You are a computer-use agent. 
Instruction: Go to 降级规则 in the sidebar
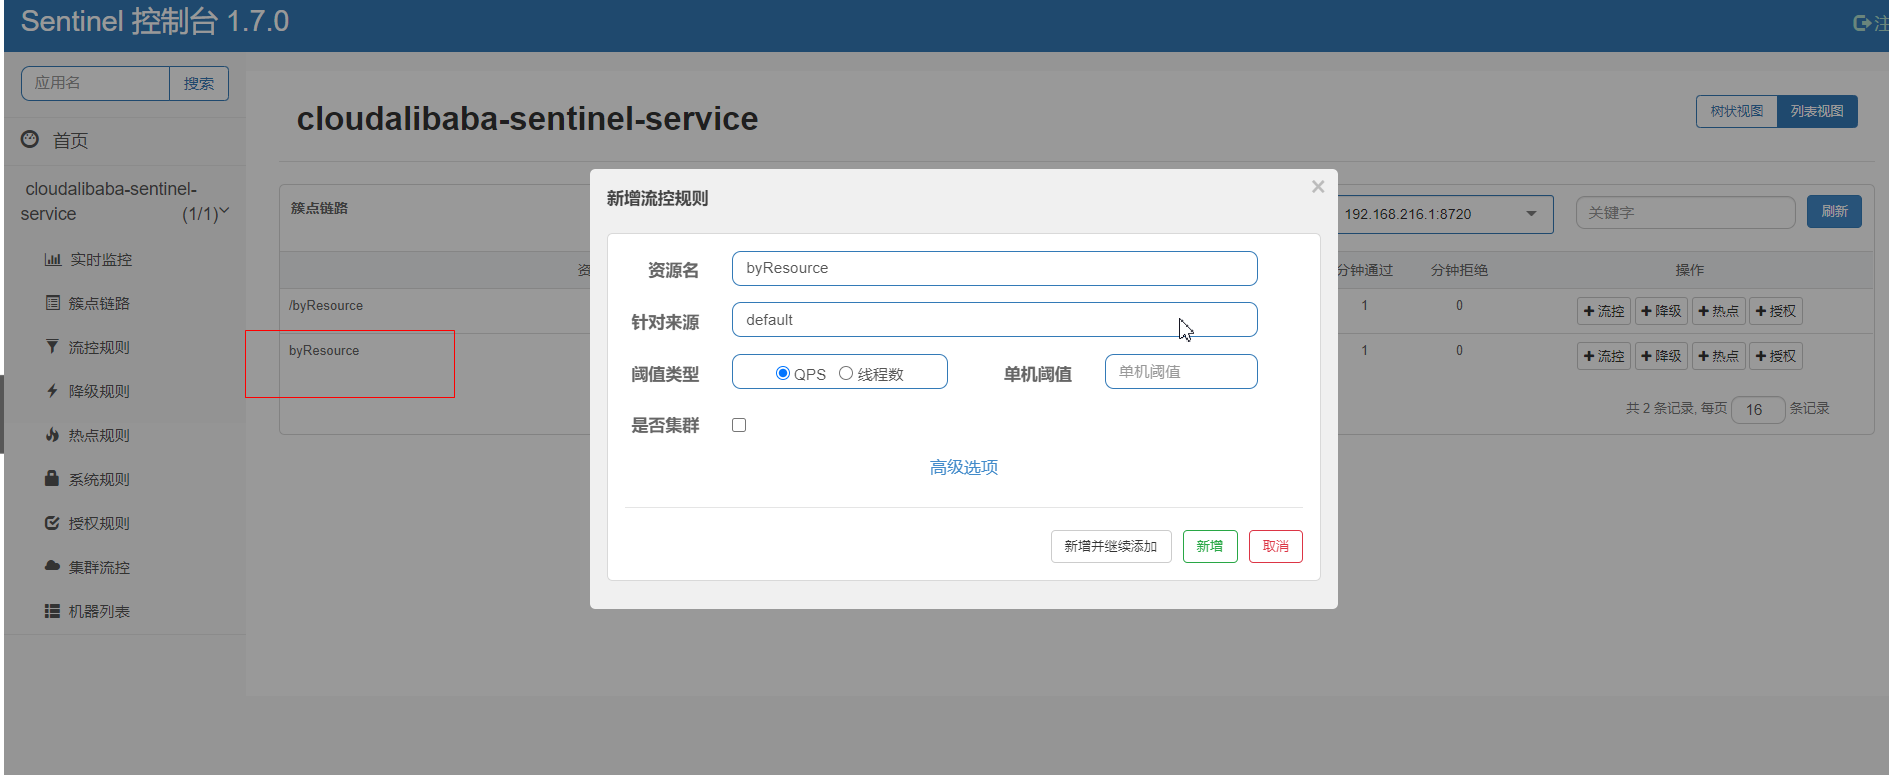tap(99, 391)
